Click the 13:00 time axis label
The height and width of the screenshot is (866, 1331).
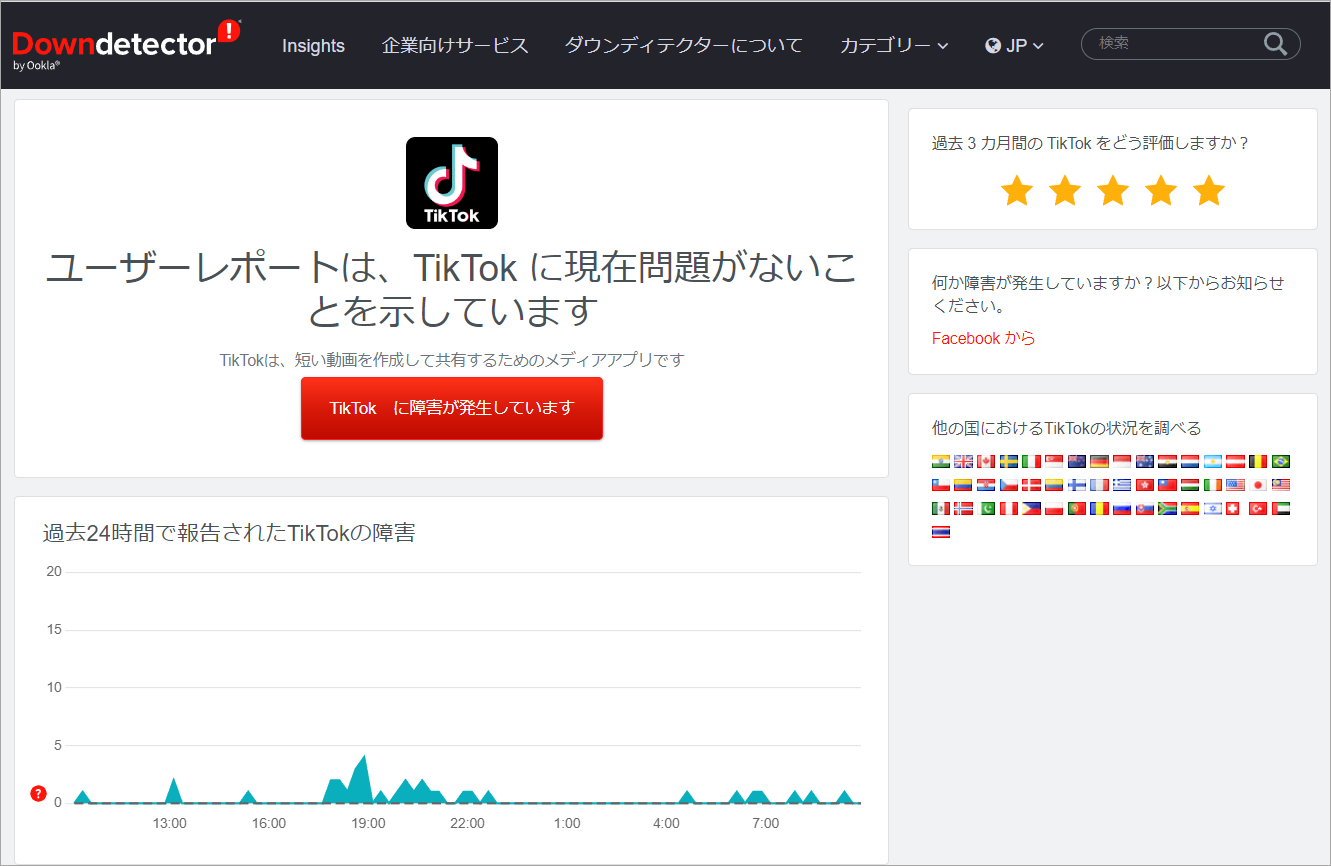click(x=169, y=823)
